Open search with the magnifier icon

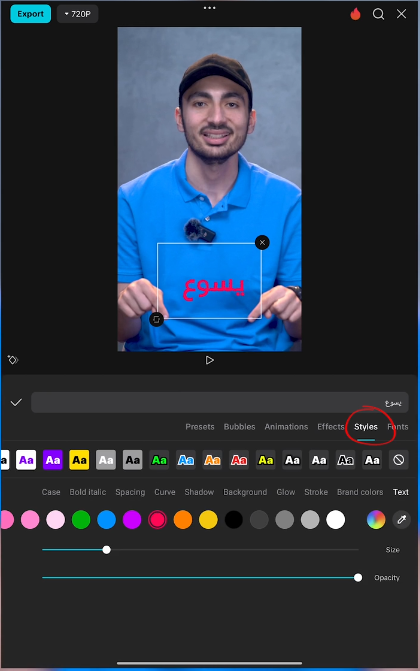pos(378,14)
